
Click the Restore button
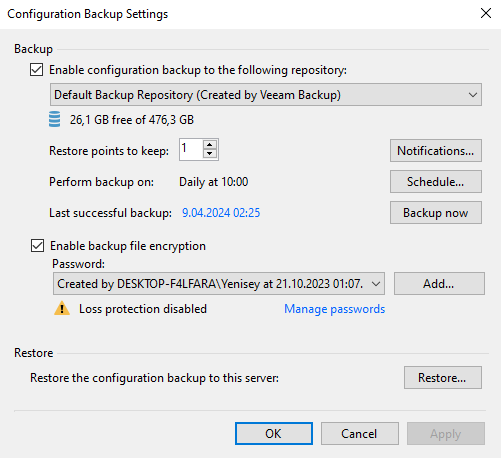pyautogui.click(x=443, y=378)
